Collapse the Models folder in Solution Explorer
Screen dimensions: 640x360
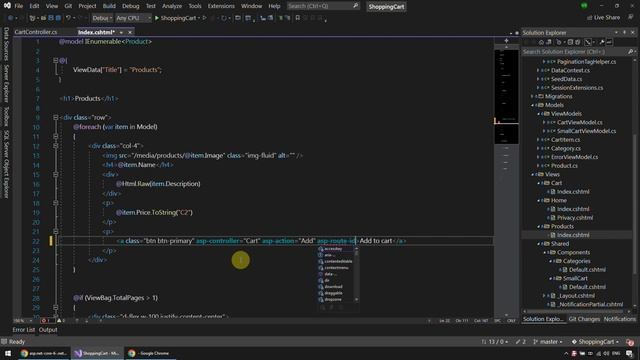click(533, 105)
